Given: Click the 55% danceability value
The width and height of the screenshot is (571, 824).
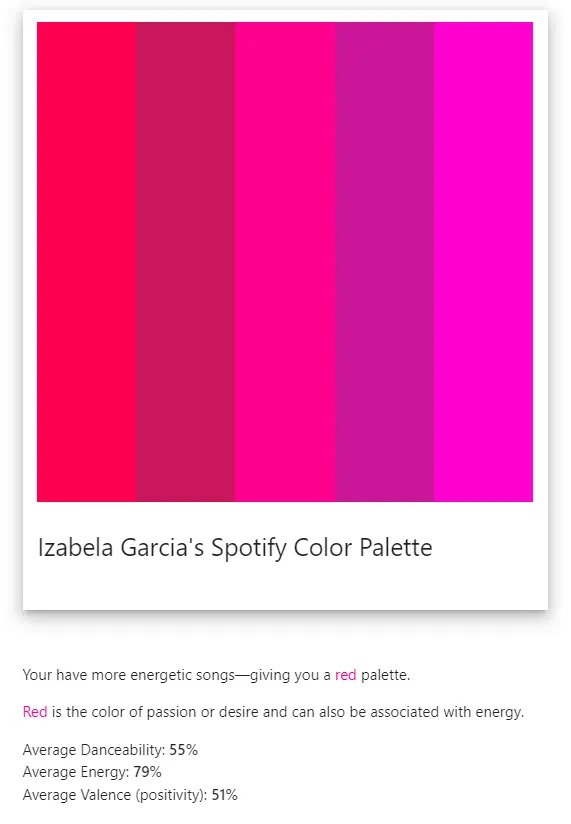Looking at the screenshot, I should click(183, 750).
